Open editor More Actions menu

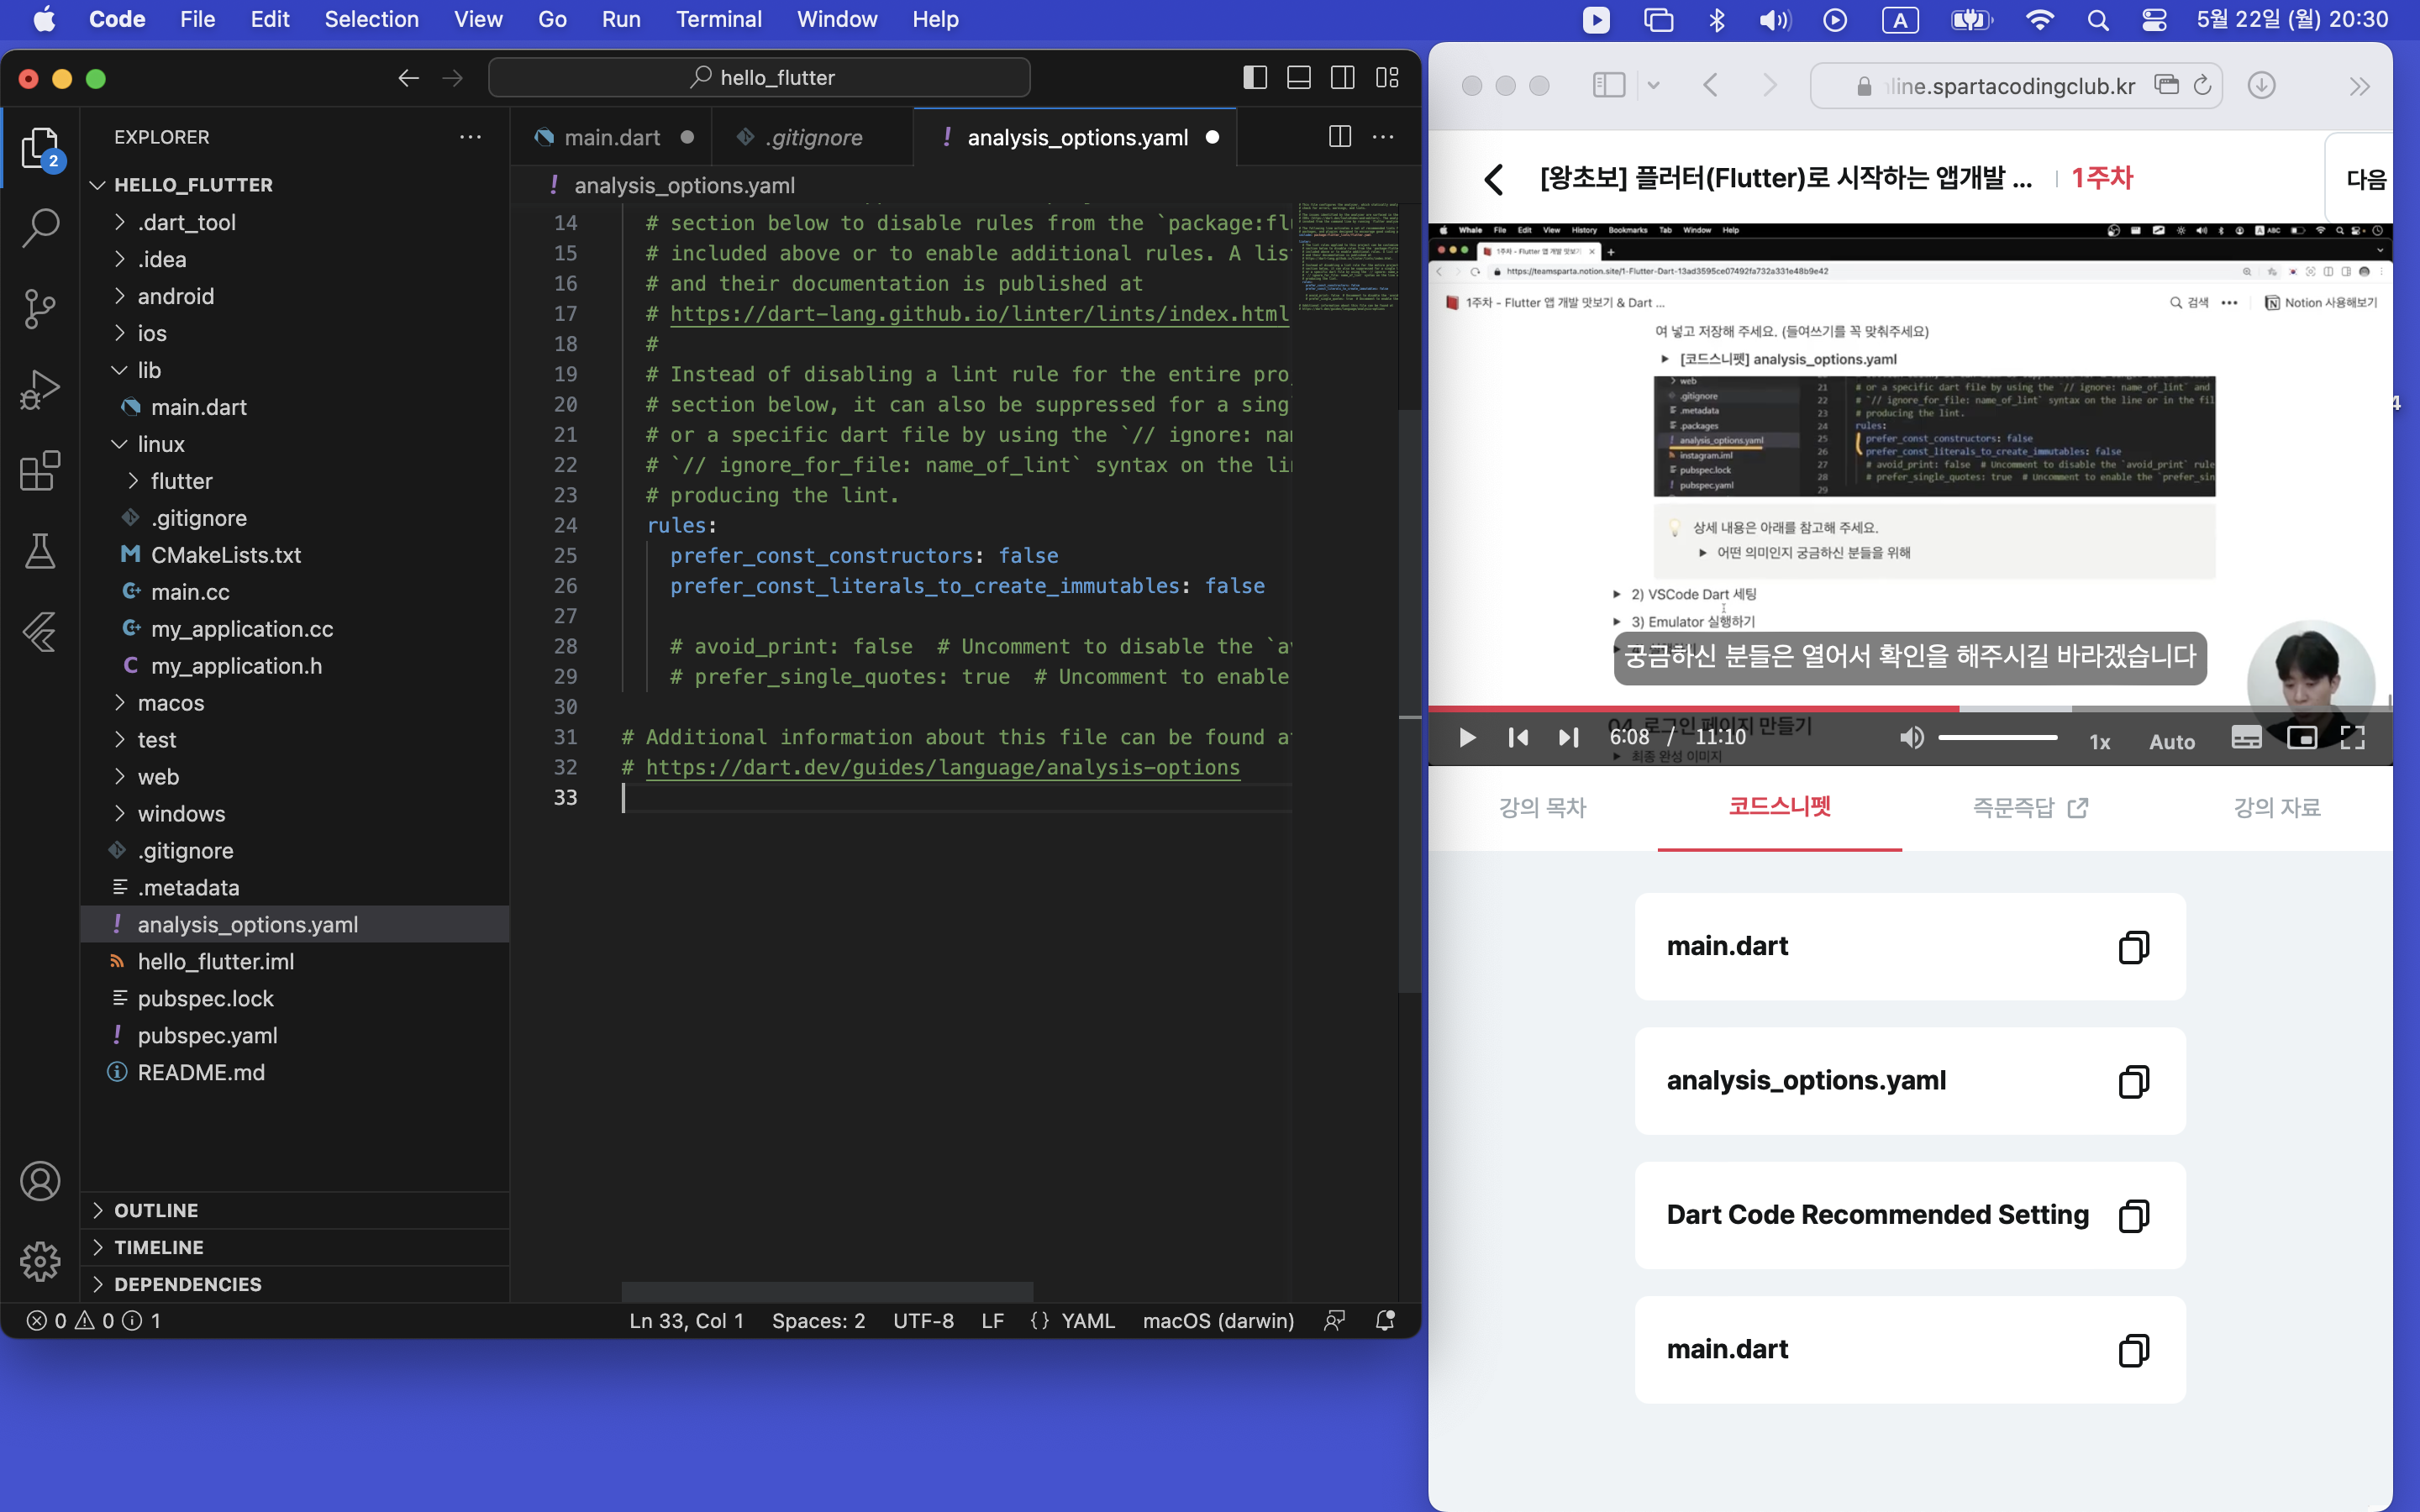tap(1384, 137)
